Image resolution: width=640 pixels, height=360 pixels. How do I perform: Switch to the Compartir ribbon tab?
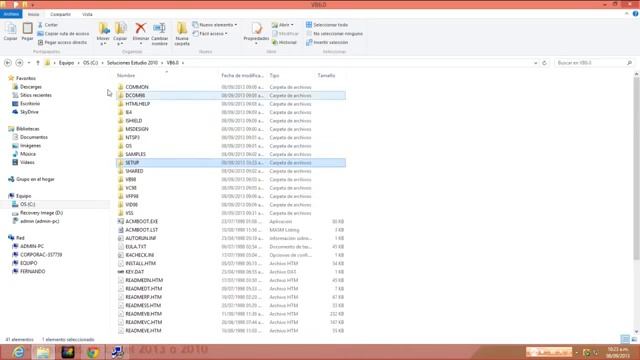pos(60,14)
